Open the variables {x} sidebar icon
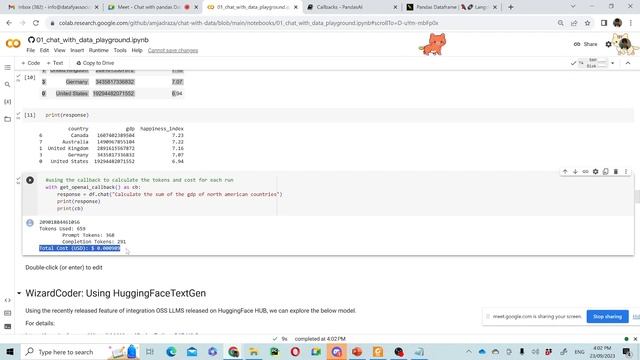The width and height of the screenshot is (640, 360). pyautogui.click(x=7, y=102)
